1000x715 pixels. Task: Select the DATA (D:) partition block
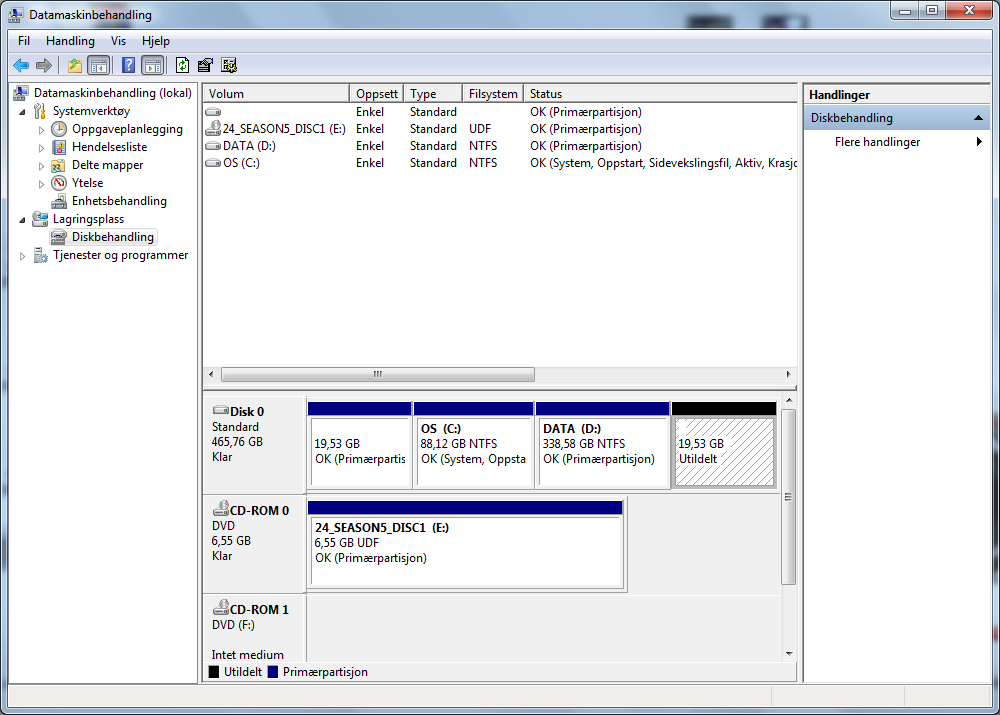tap(603, 445)
